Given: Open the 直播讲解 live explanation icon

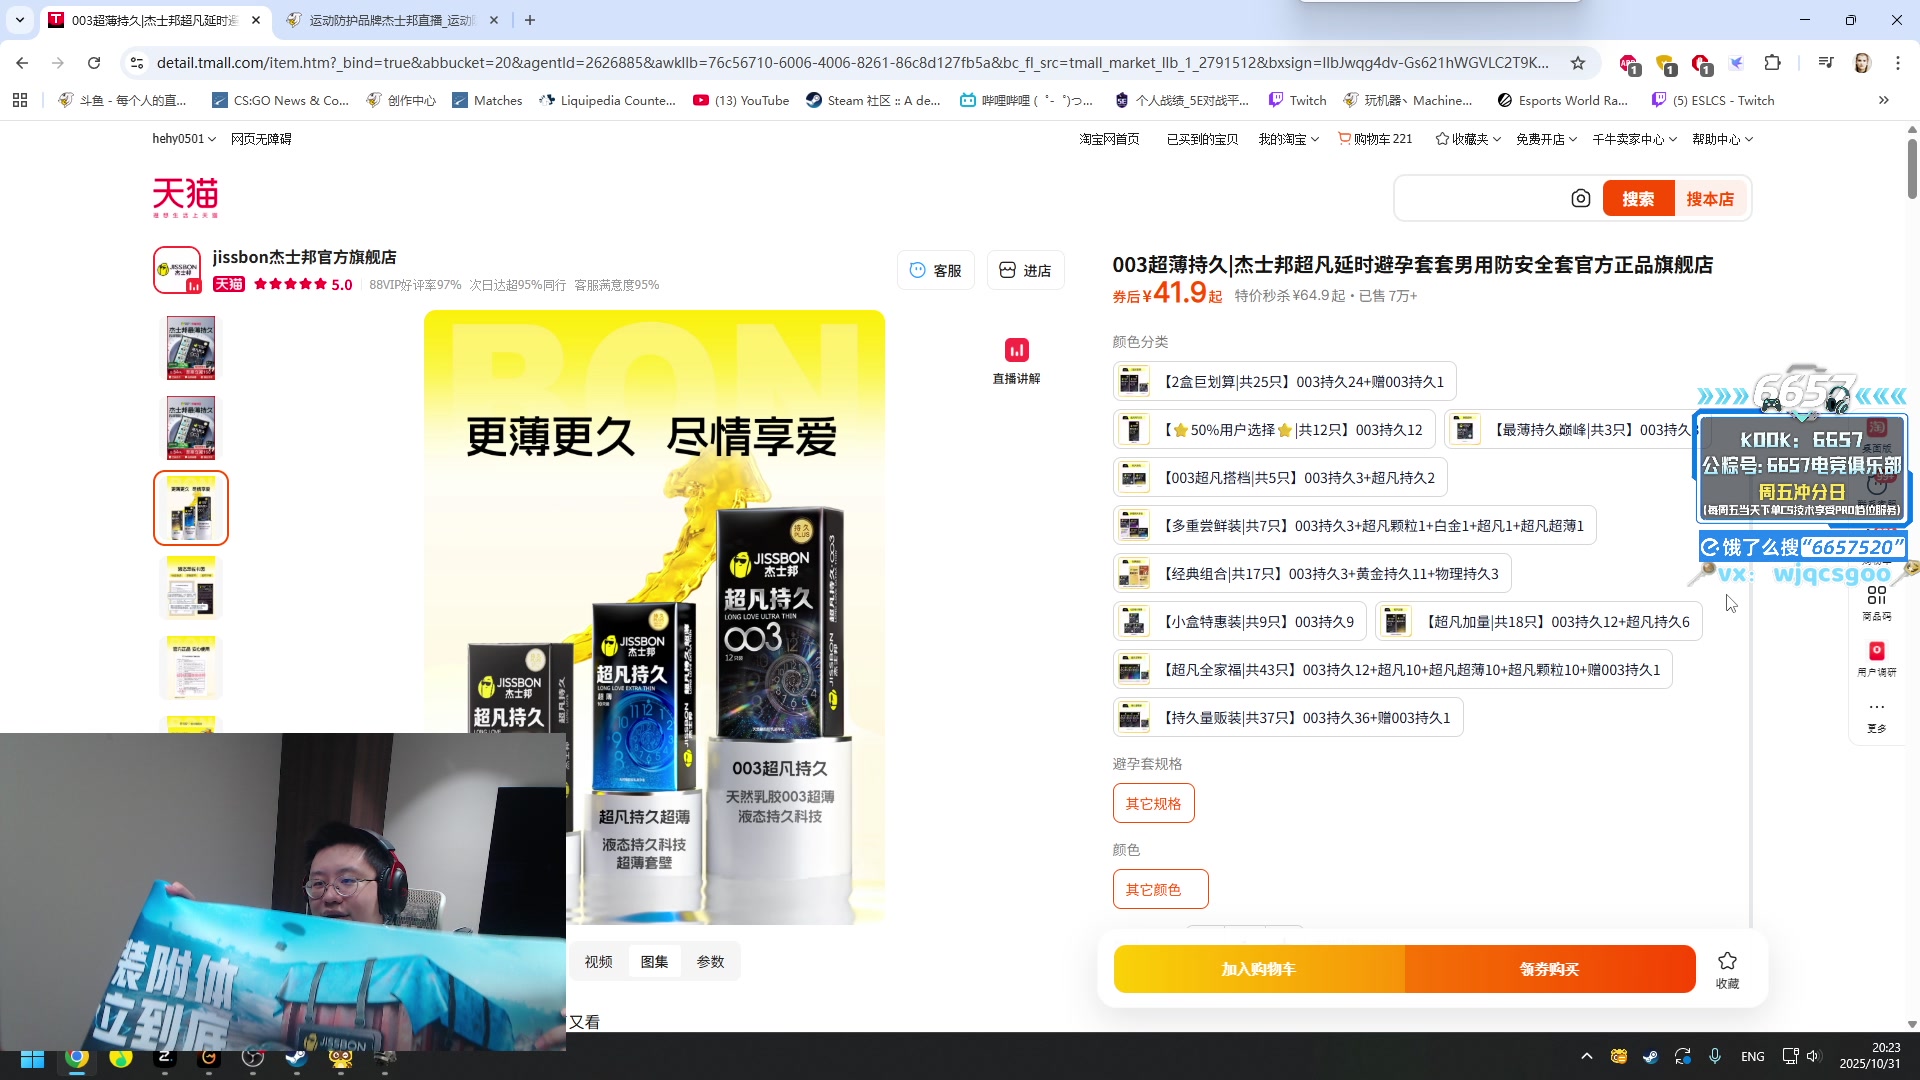Looking at the screenshot, I should [x=1016, y=350].
